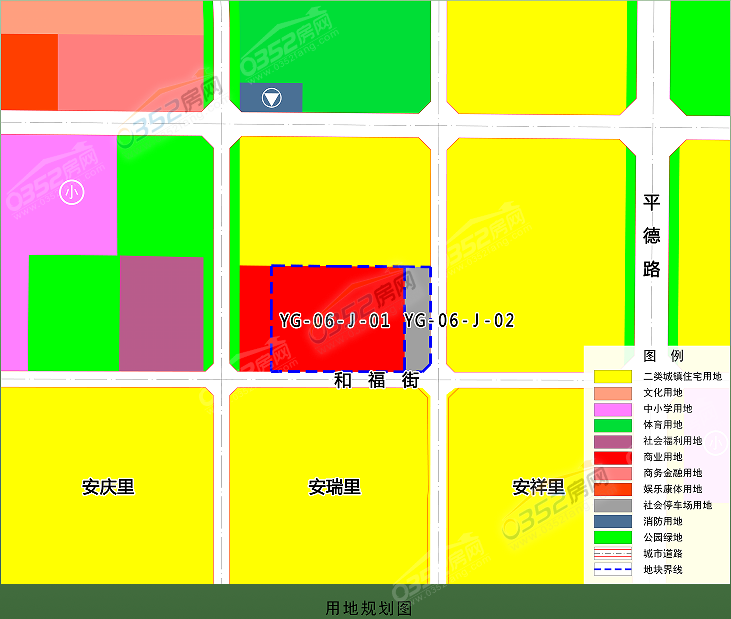Click the purple 社会福利用地 legend swatch
This screenshot has width=731, height=619.
pyautogui.click(x=612, y=441)
